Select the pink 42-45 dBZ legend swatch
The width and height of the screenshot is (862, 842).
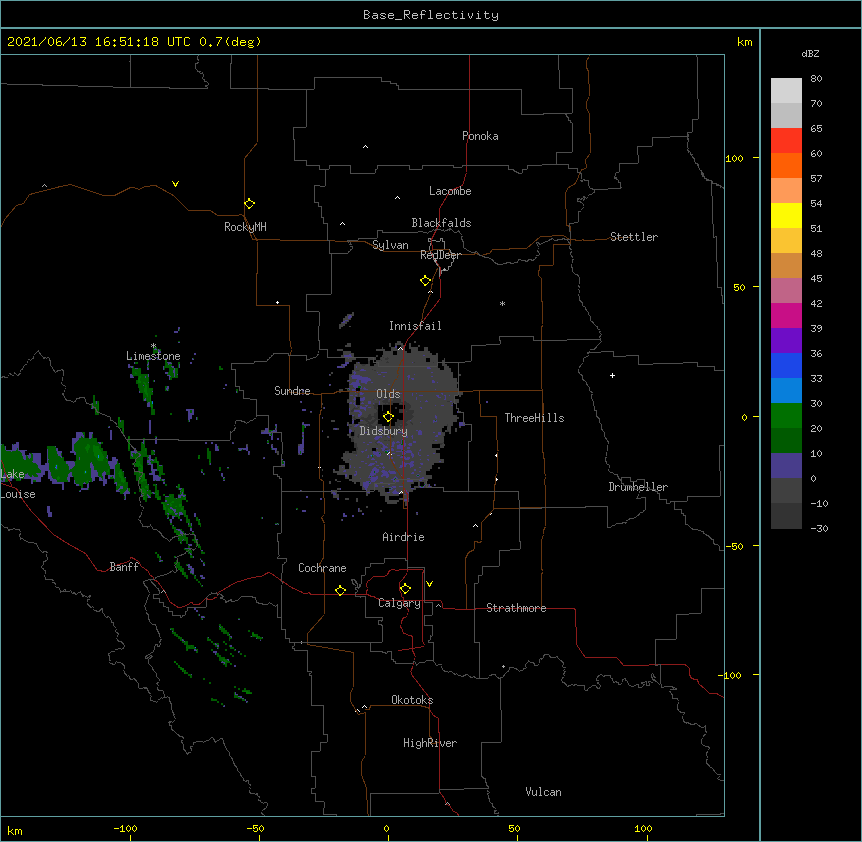point(786,291)
